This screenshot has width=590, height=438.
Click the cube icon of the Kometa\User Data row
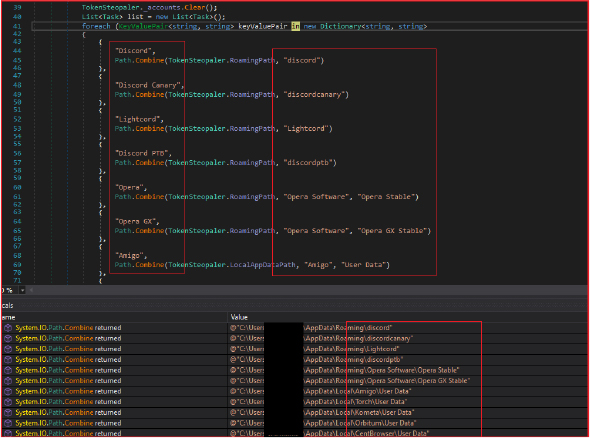8,412
